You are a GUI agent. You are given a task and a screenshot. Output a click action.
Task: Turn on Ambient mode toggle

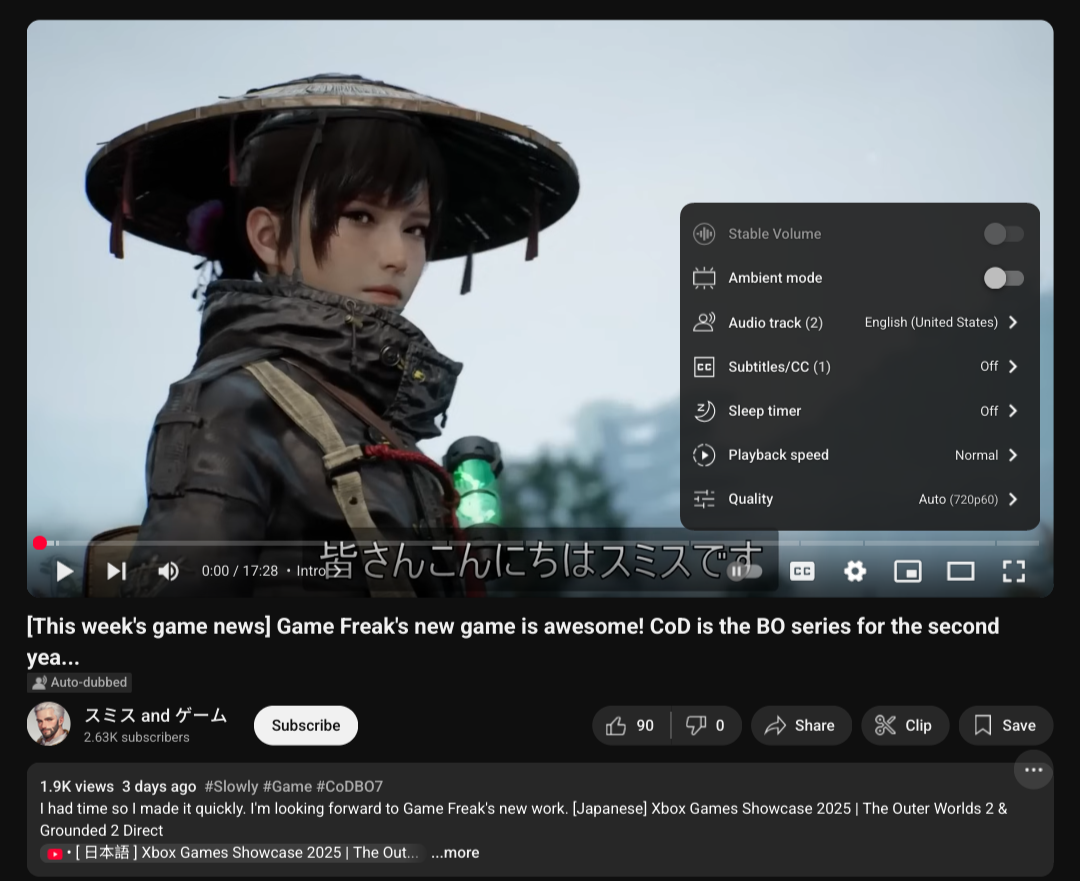(x=1004, y=278)
